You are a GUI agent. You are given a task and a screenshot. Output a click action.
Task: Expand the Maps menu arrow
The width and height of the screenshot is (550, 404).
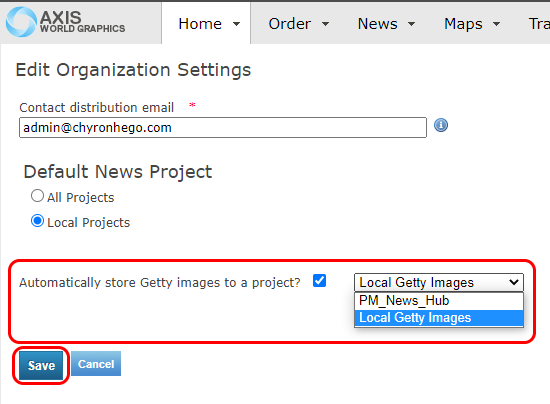[x=496, y=24]
